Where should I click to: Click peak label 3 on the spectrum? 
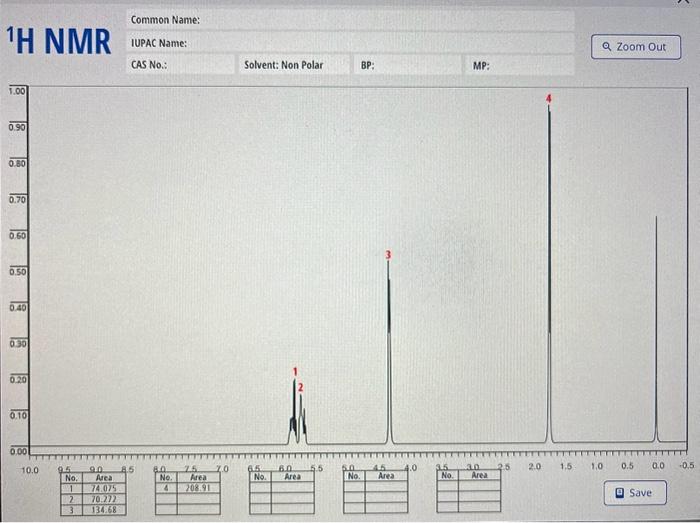click(x=388, y=254)
